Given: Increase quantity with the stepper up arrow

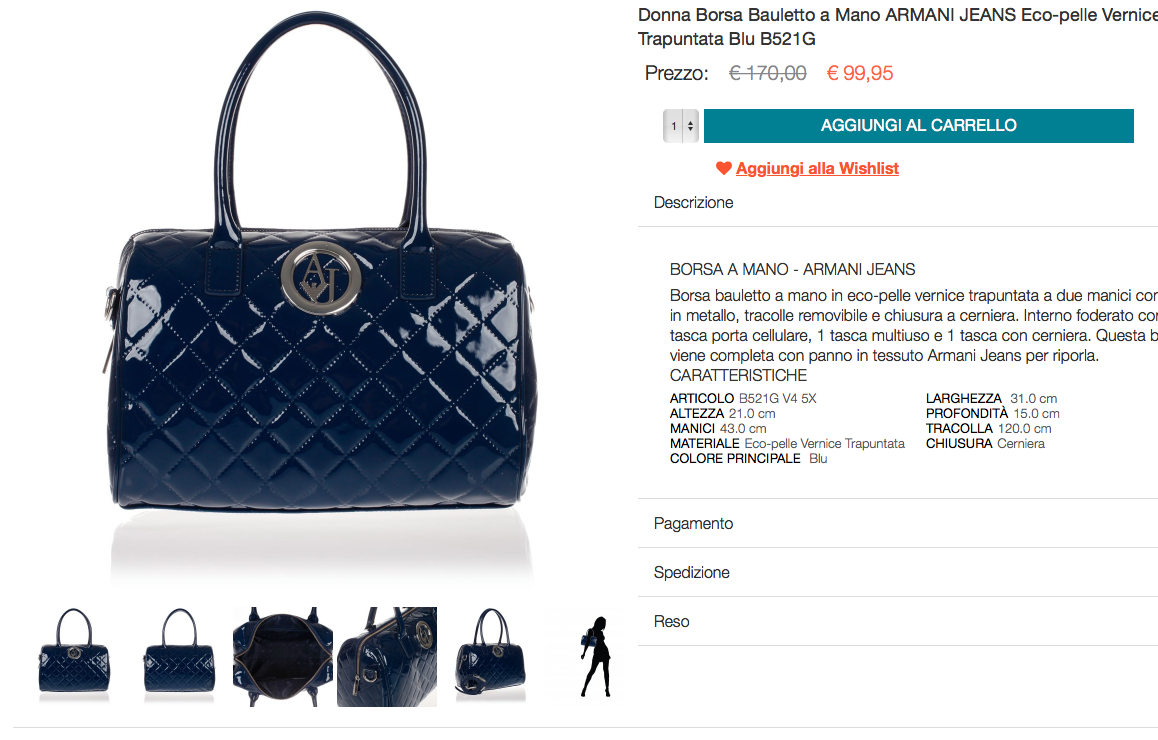Looking at the screenshot, I should point(691,123).
